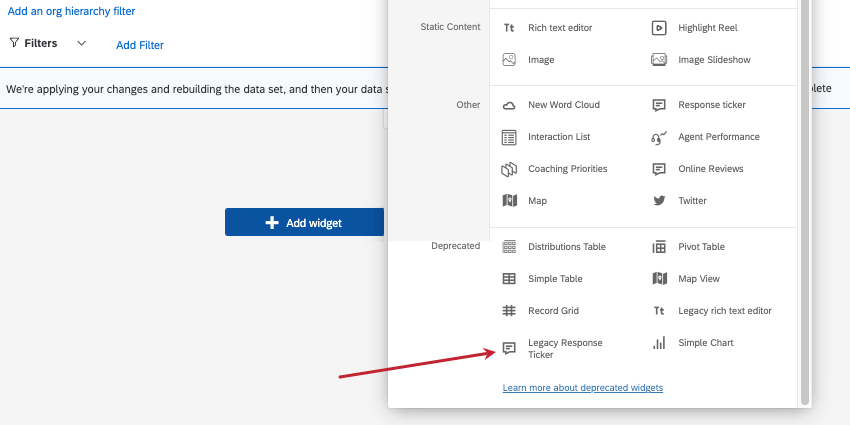Image resolution: width=850 pixels, height=425 pixels.
Task: Click the Deprecated section label
Action: click(455, 246)
